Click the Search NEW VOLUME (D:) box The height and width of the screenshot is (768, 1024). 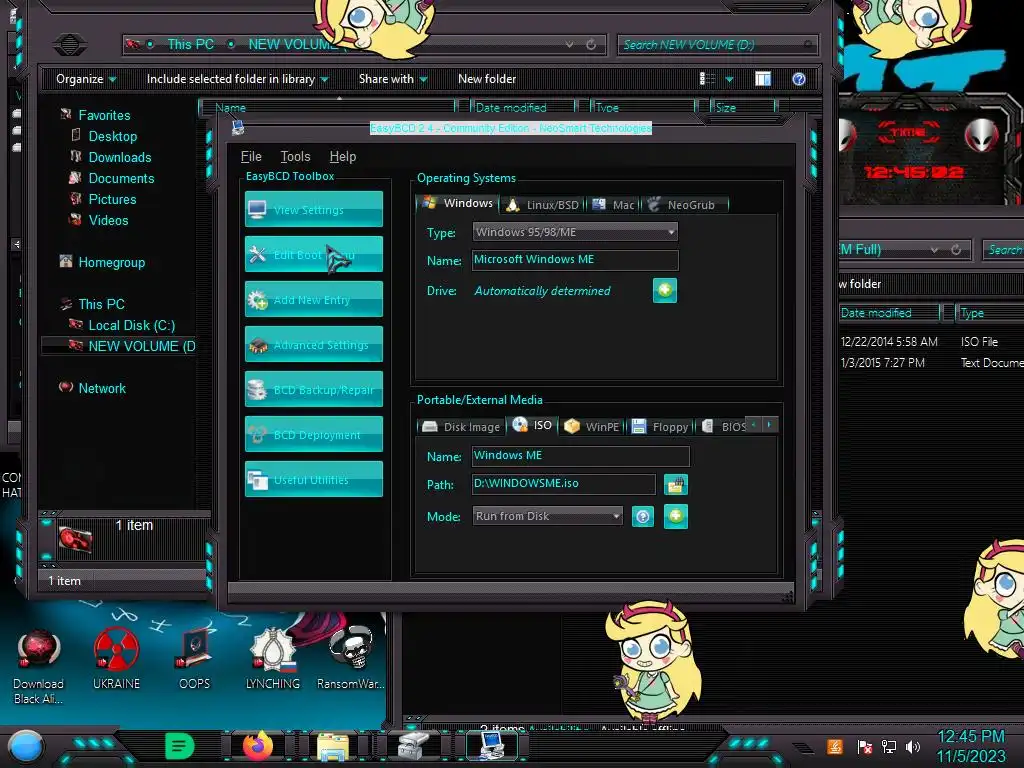(x=716, y=44)
